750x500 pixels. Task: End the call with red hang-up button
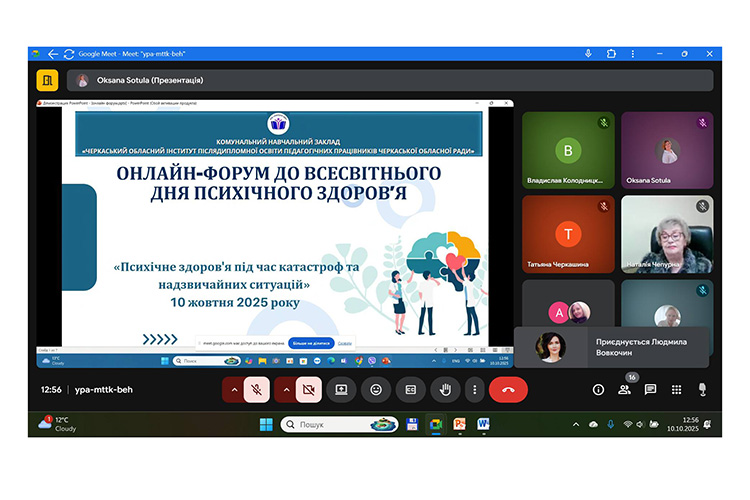point(508,389)
